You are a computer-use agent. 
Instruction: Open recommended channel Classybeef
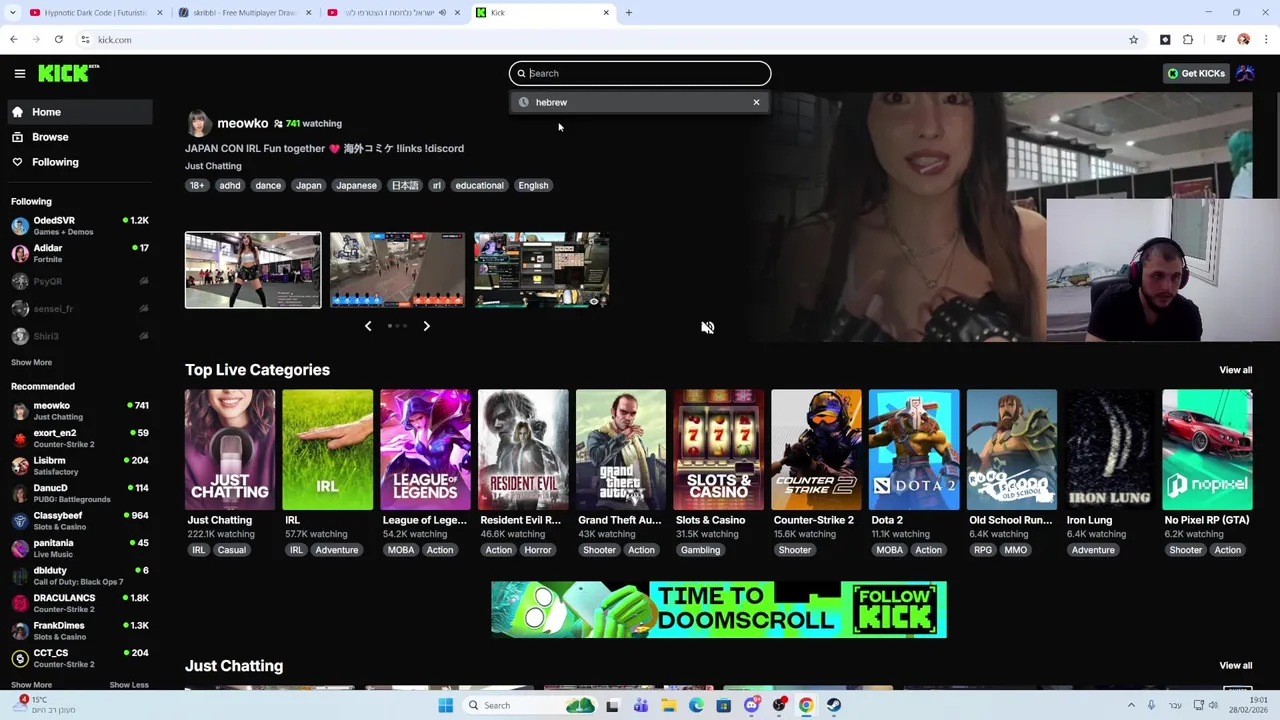coord(79,520)
